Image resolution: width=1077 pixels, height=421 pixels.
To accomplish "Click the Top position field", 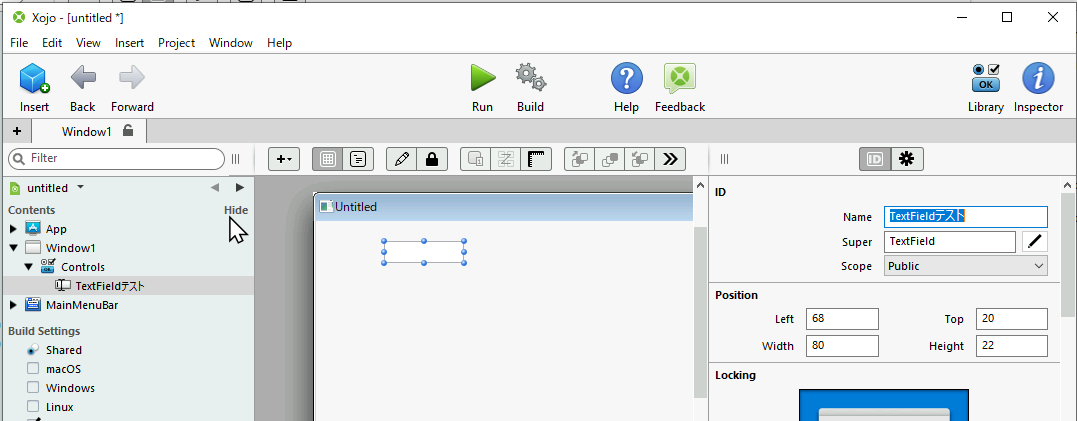I will coord(1012,319).
